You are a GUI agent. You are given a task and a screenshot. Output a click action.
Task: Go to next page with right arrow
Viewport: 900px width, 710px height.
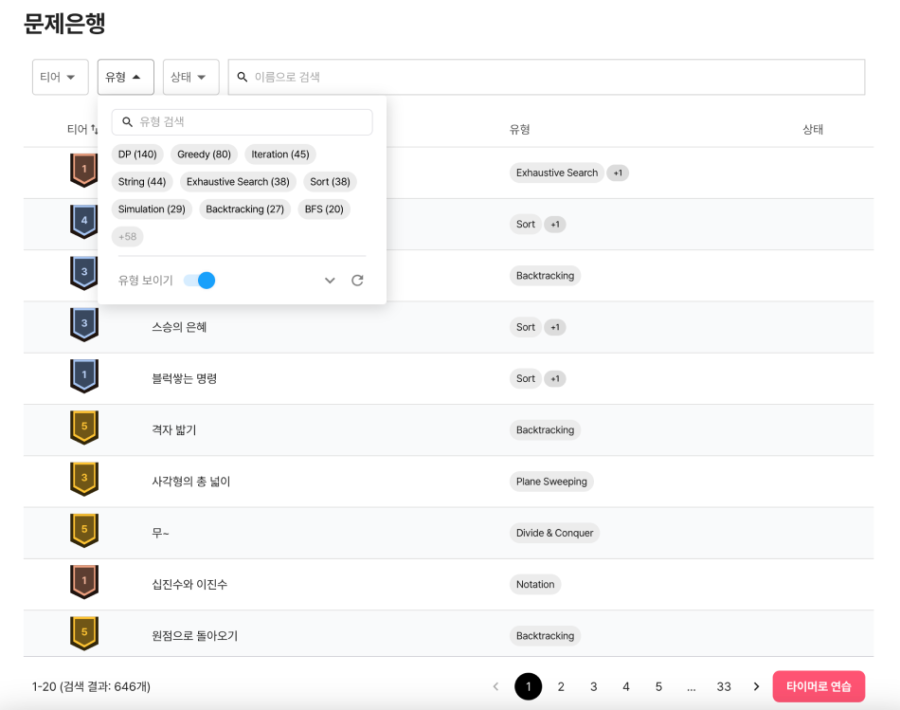756,686
